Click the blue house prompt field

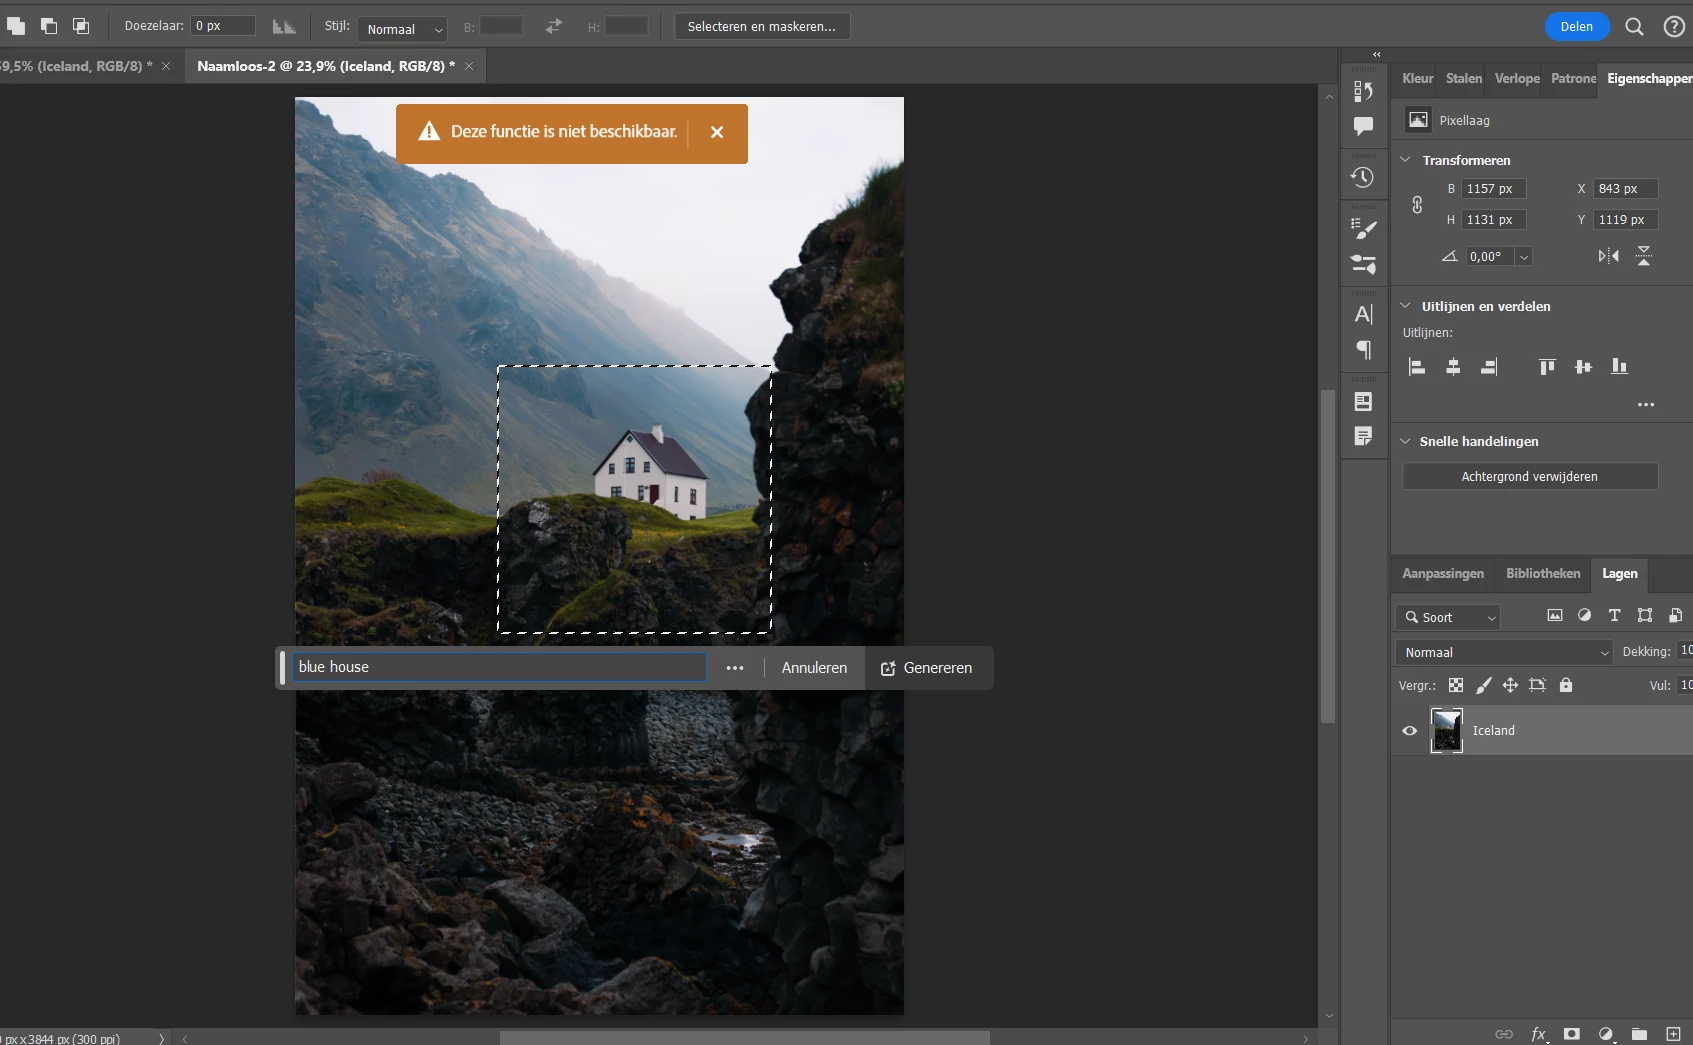coord(499,667)
